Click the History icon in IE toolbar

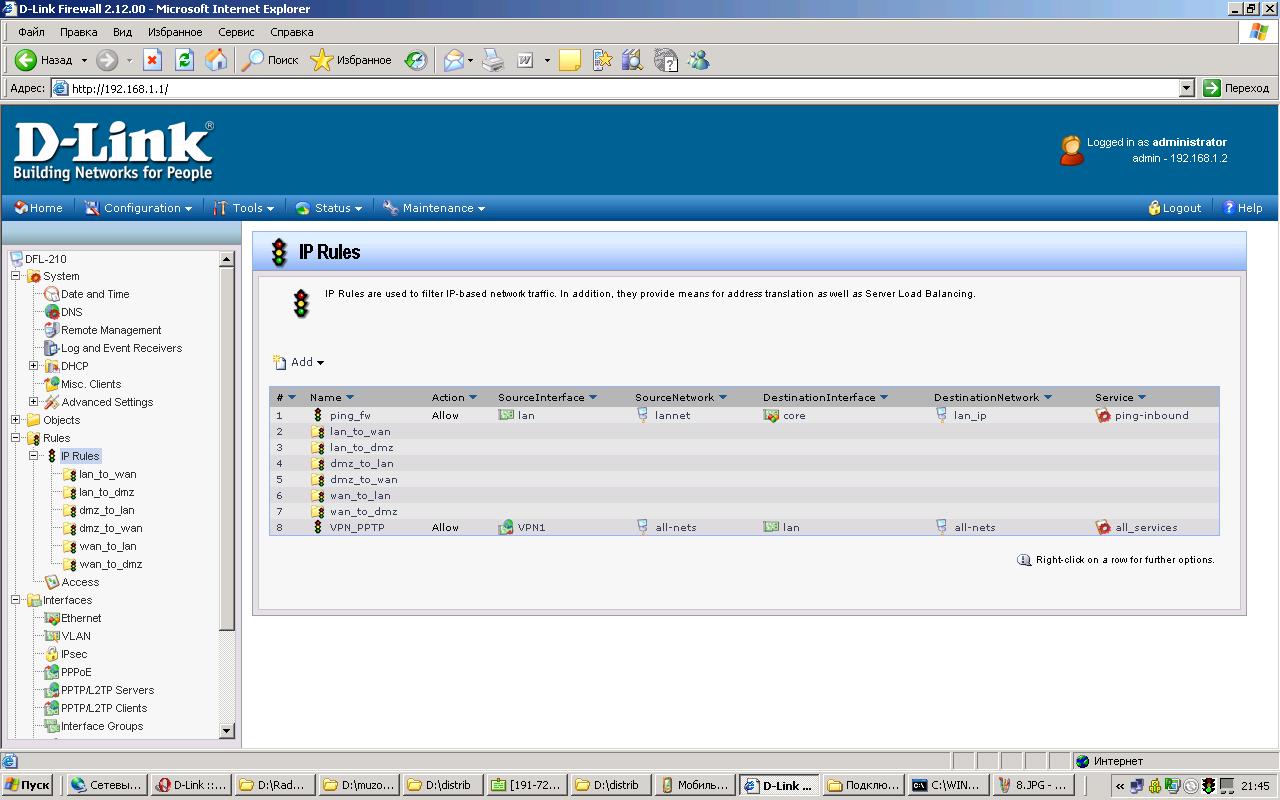pos(416,60)
